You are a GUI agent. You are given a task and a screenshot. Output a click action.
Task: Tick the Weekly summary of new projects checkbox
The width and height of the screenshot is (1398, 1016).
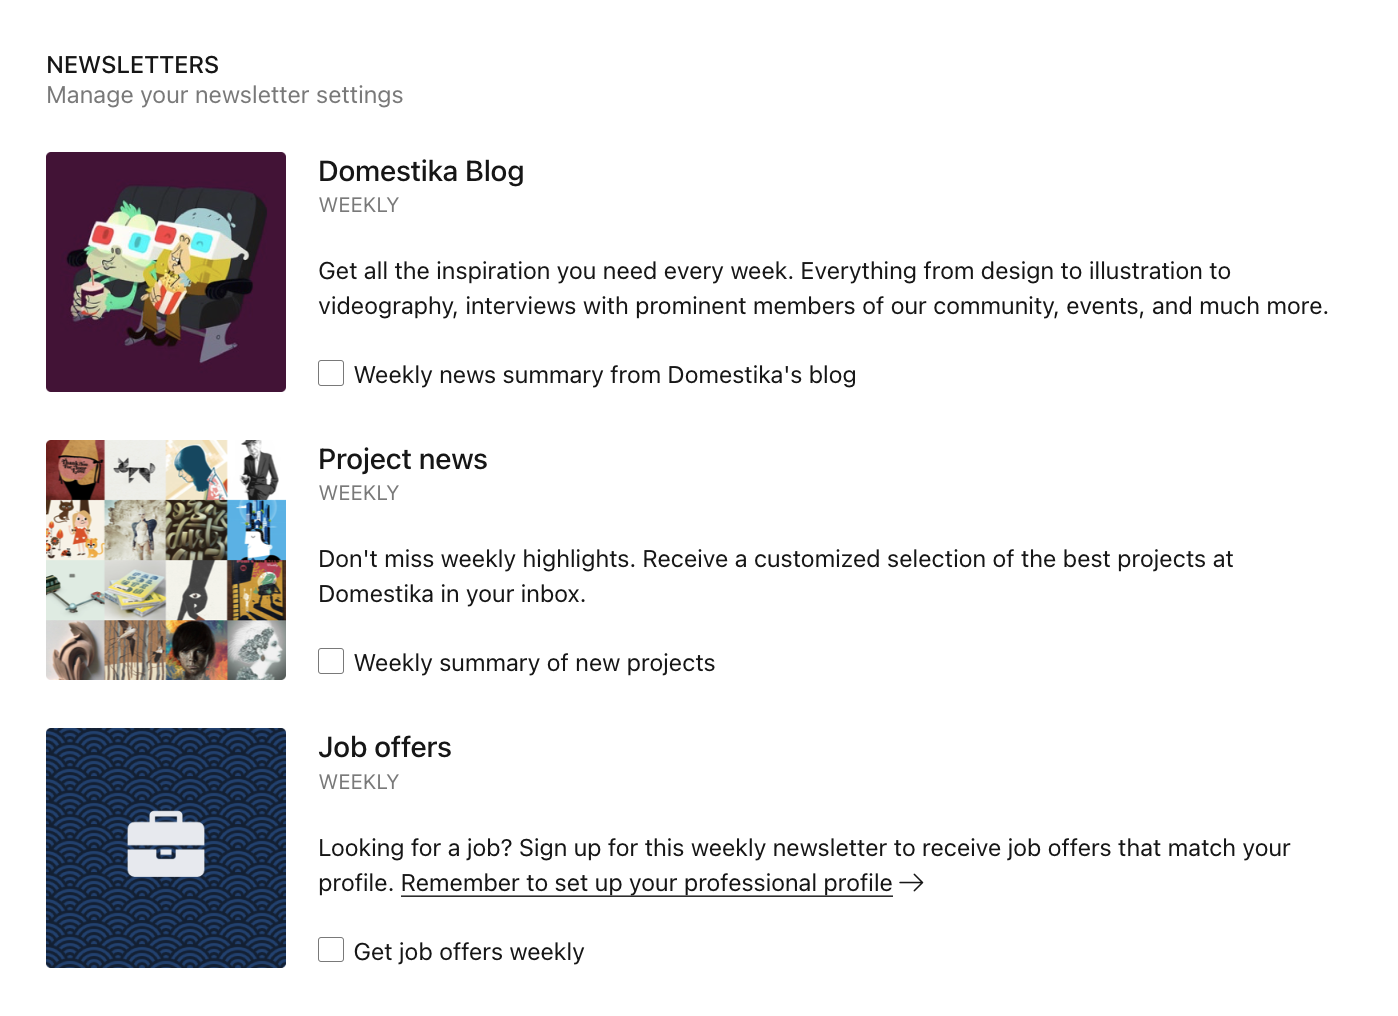coord(331,661)
